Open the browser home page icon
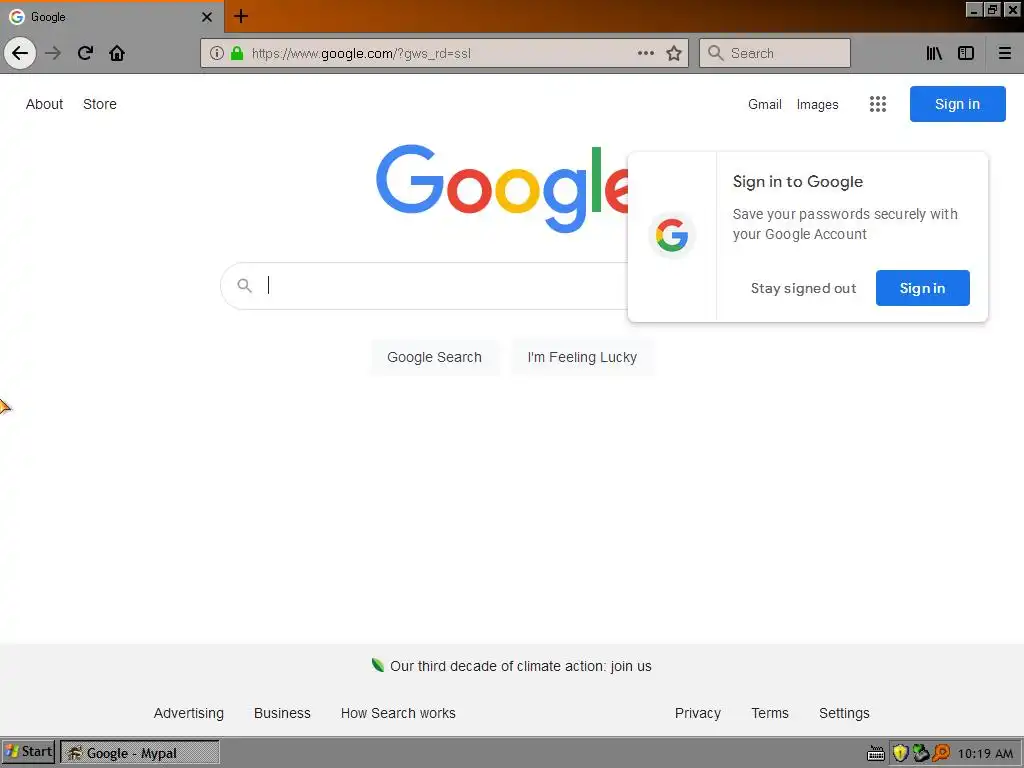 (117, 53)
